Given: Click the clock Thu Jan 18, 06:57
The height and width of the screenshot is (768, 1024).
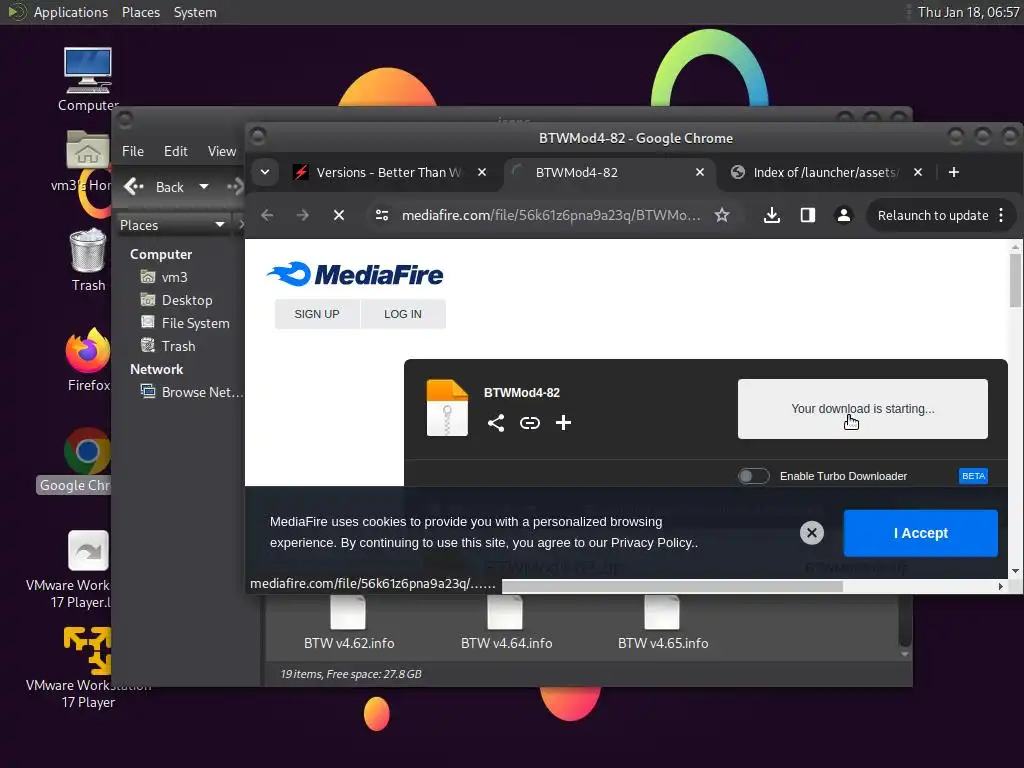Looking at the screenshot, I should click(968, 12).
